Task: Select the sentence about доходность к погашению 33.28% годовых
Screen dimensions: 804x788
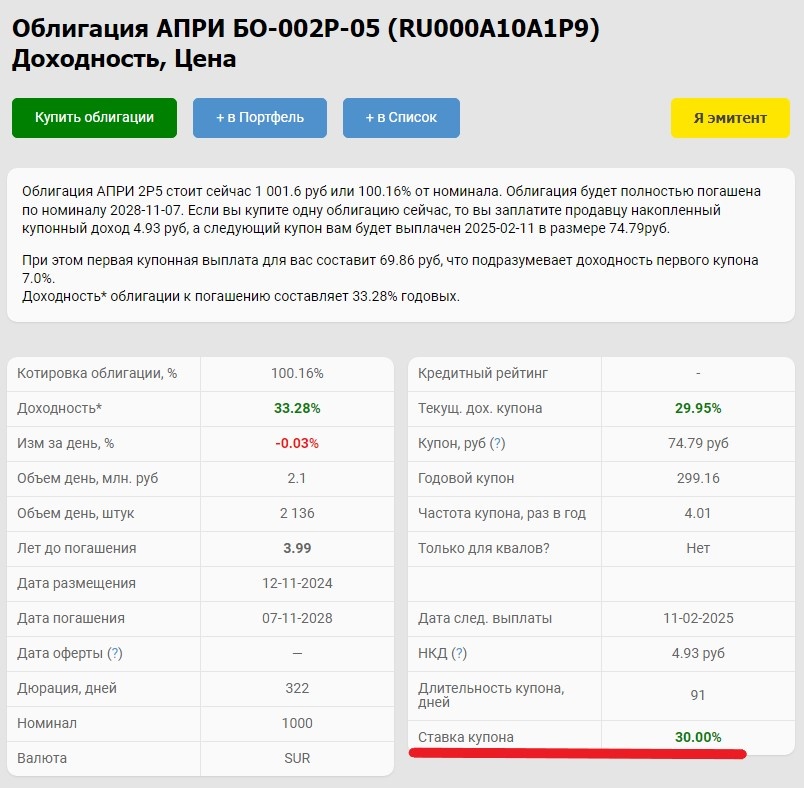Action: pos(240,296)
